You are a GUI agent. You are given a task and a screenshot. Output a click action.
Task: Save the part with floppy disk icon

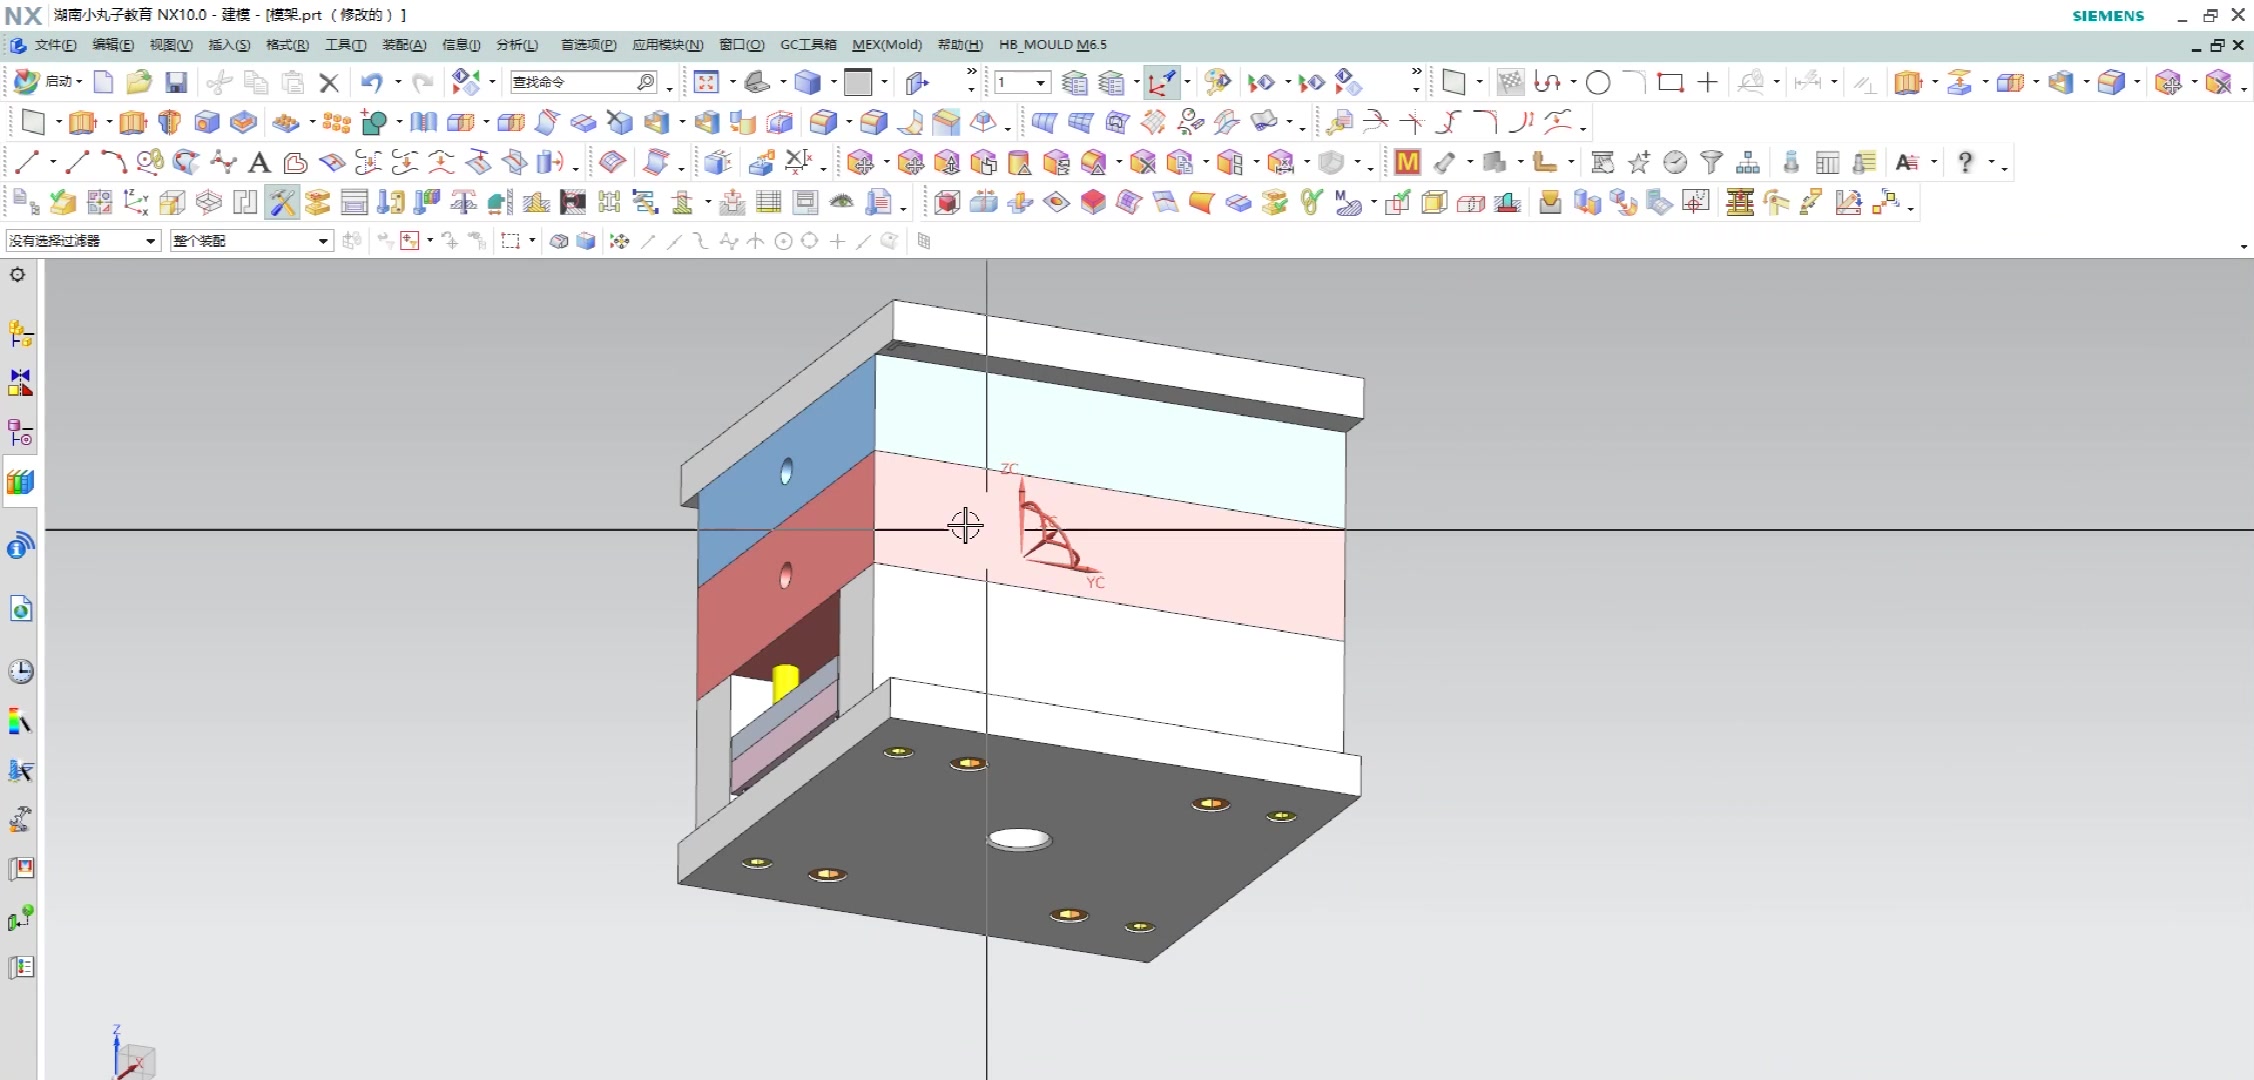coord(176,82)
